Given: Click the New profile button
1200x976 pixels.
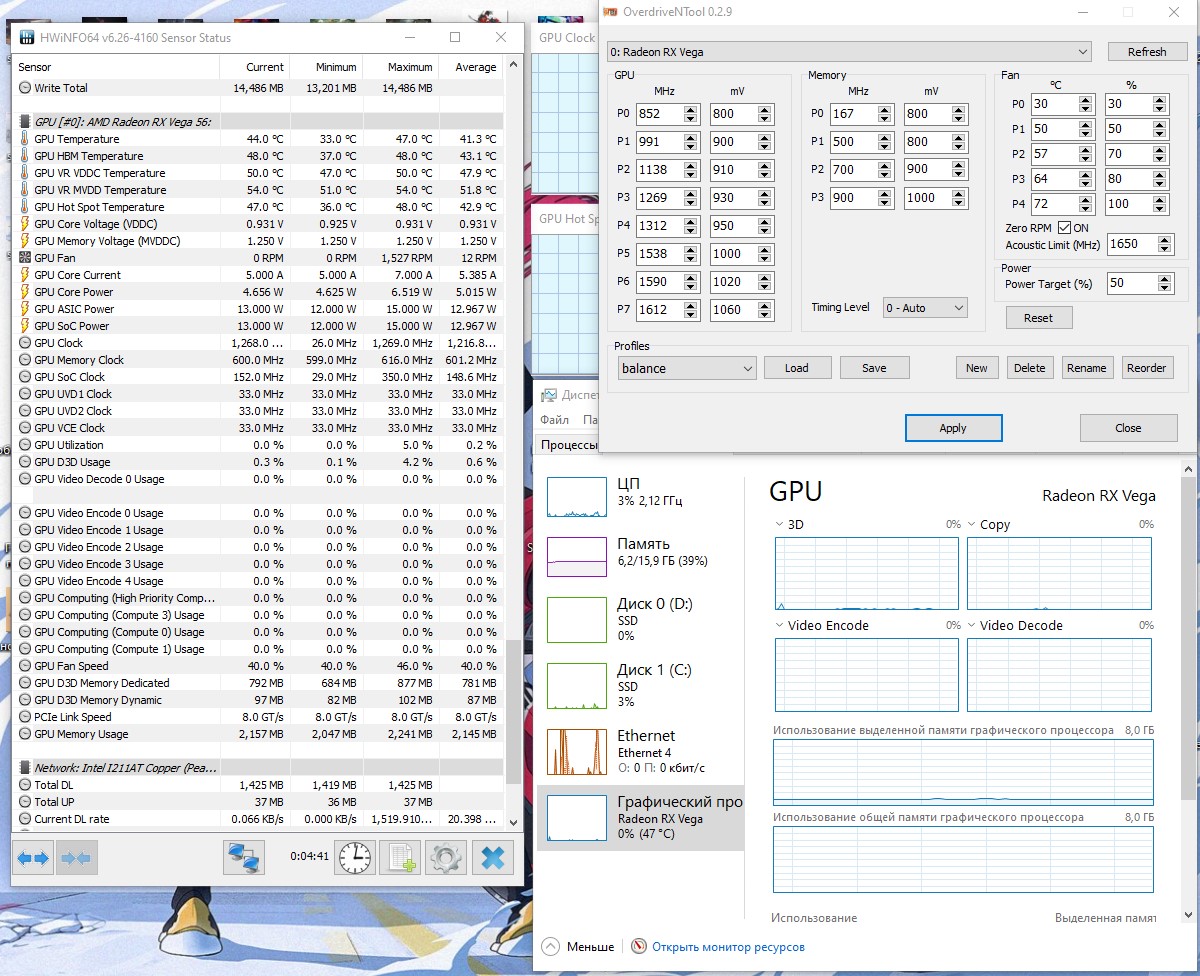Looking at the screenshot, I should (x=977, y=368).
